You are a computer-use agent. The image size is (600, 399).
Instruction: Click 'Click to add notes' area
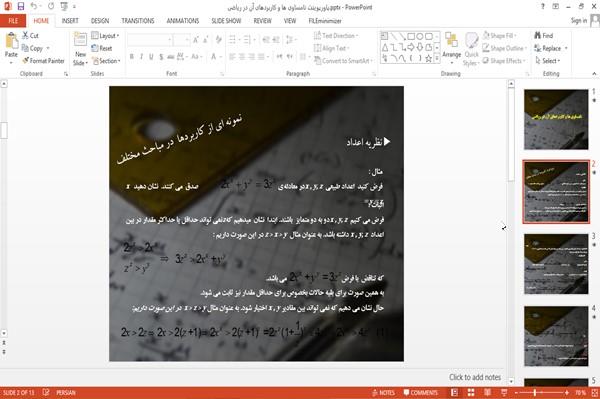click(x=475, y=377)
